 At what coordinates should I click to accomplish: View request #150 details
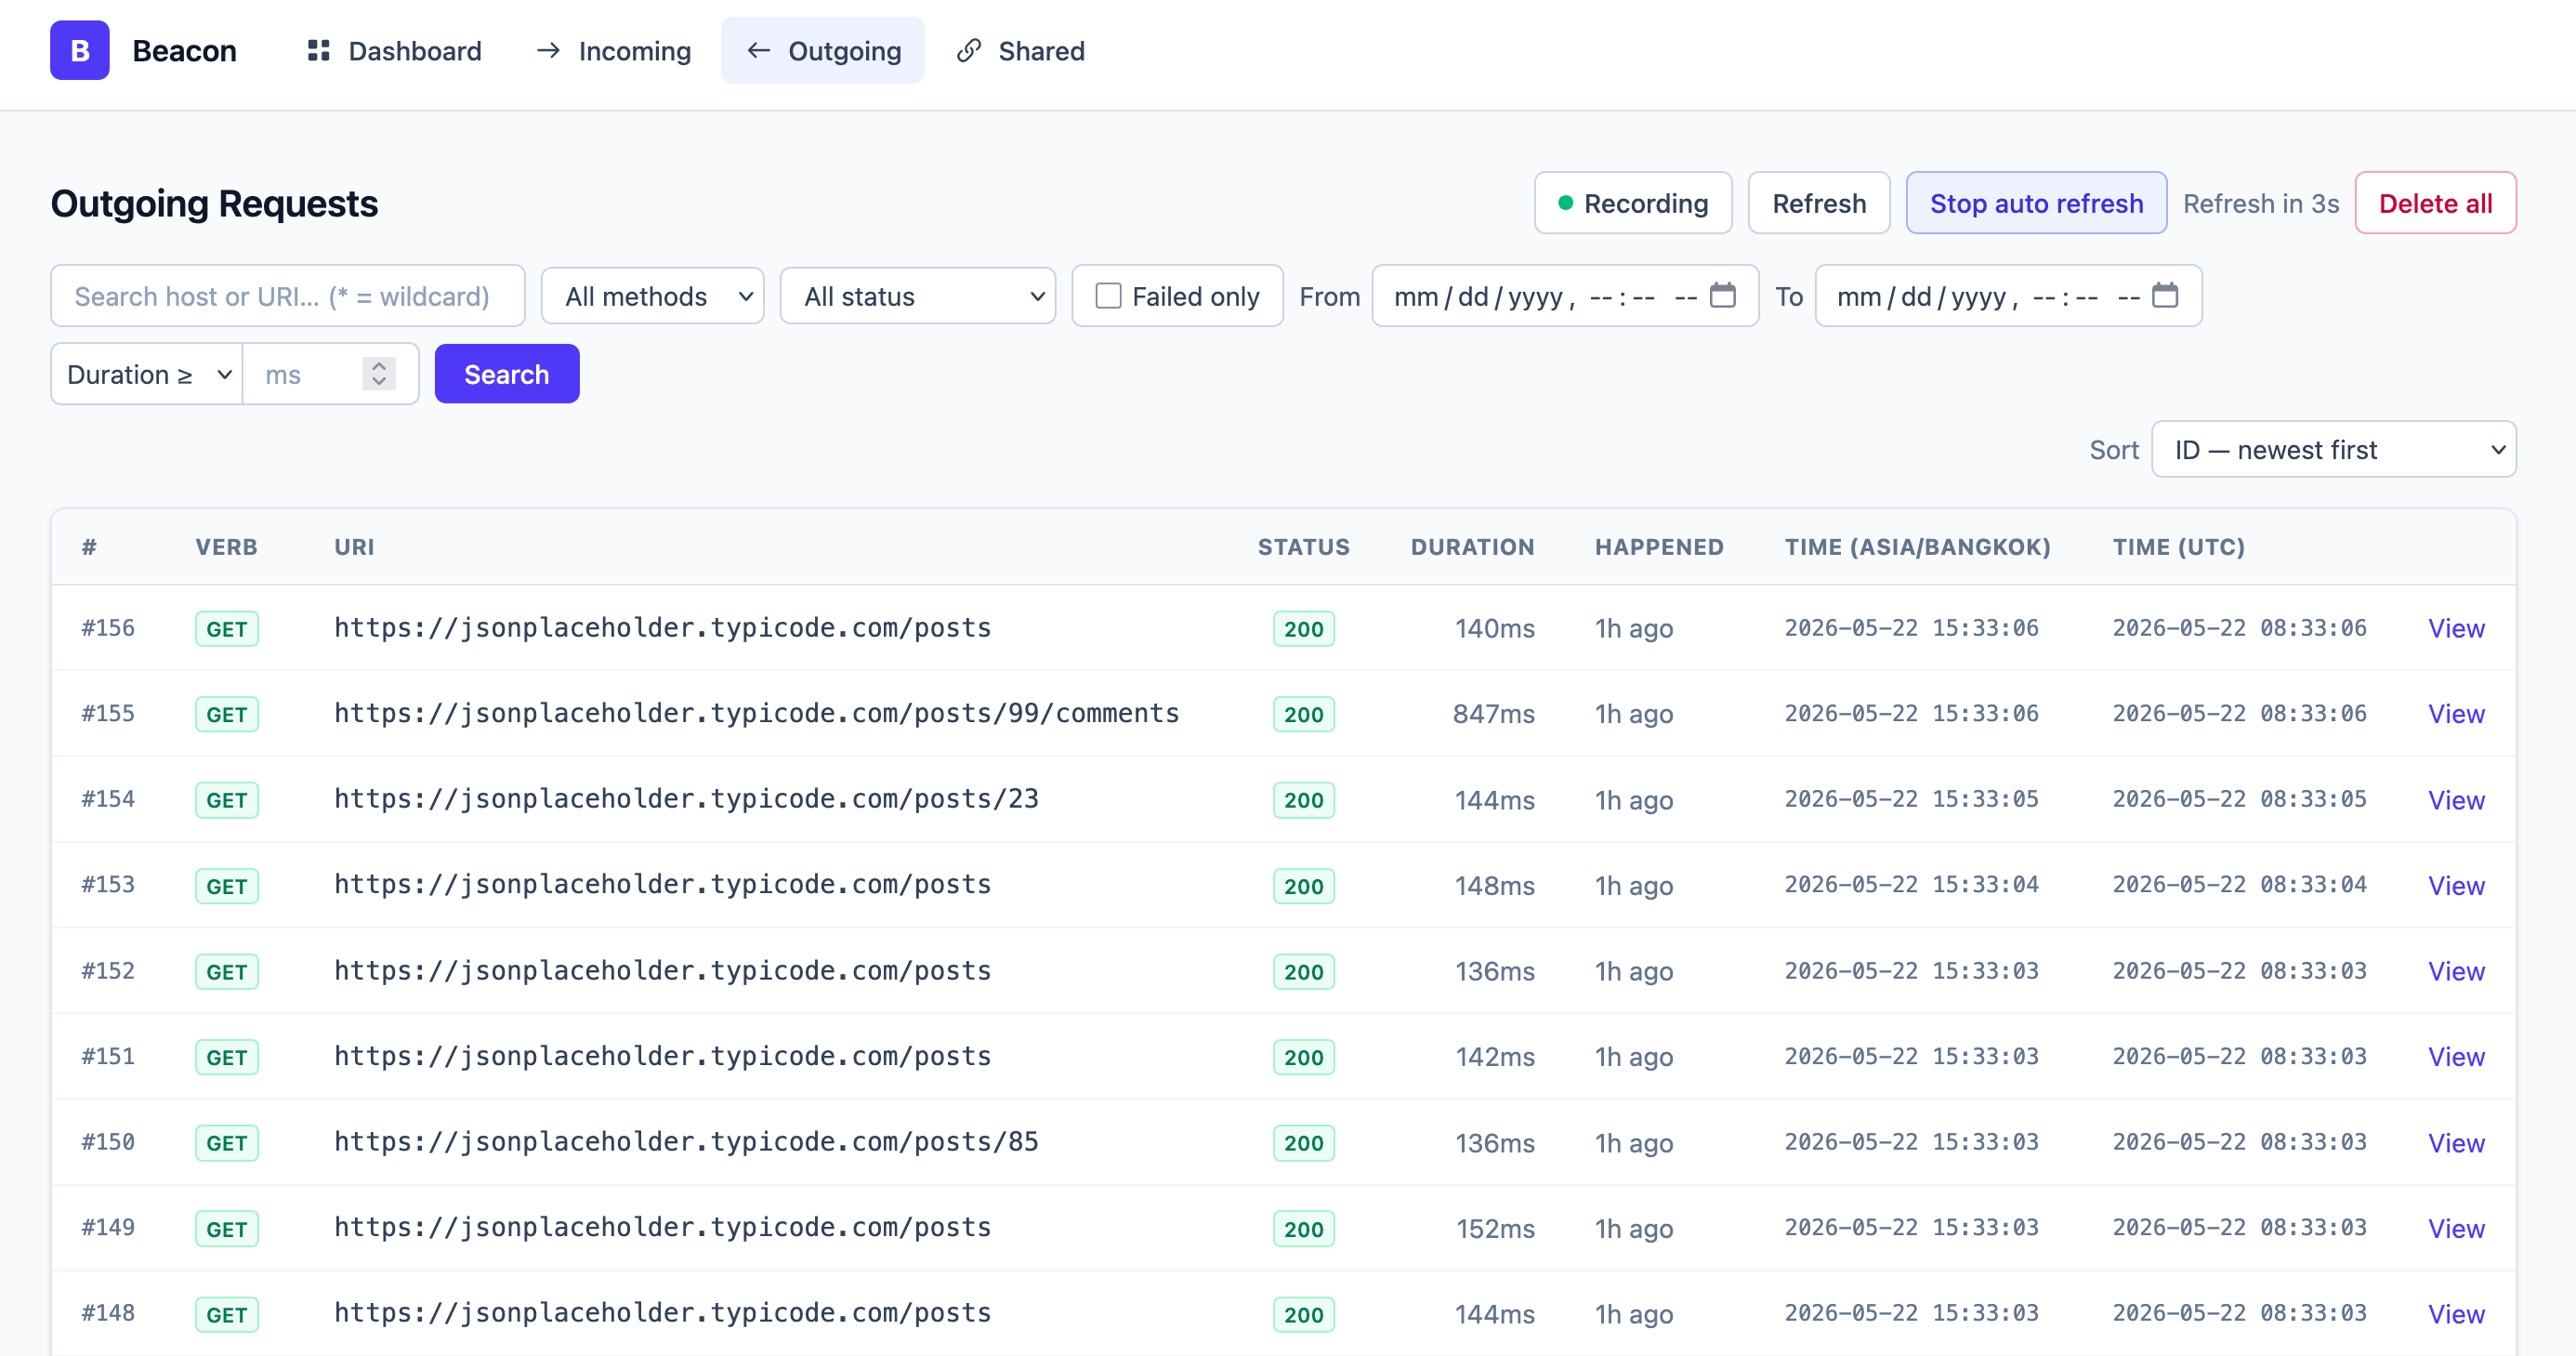pos(2455,1143)
